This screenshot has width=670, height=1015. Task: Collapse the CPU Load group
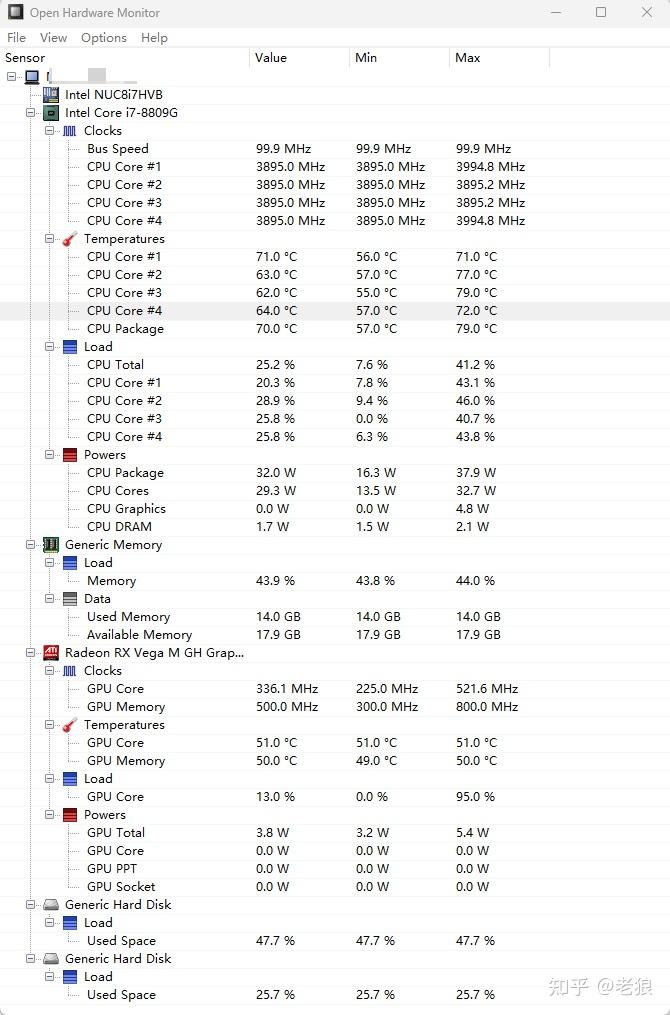click(50, 347)
